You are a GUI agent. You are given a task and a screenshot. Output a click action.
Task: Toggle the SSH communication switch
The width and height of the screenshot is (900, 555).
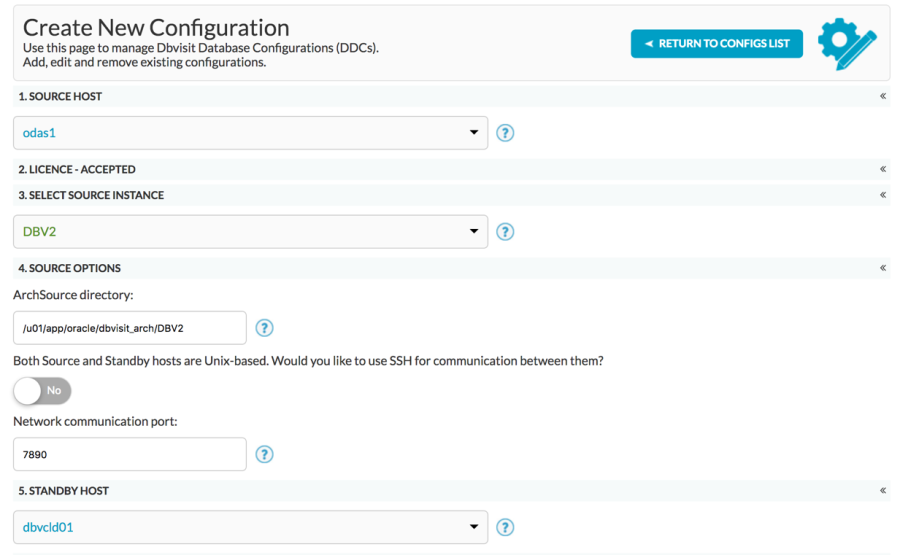pos(42,391)
